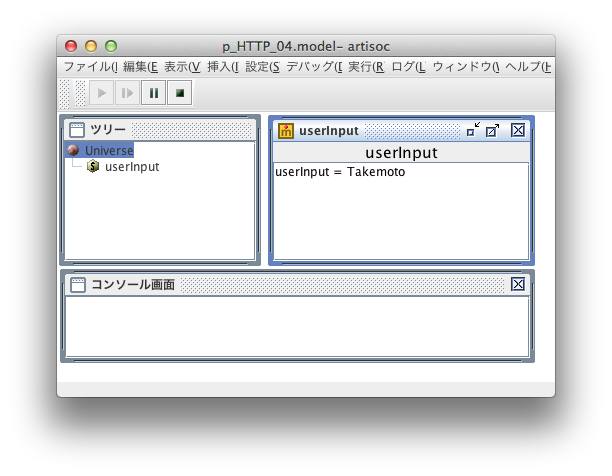Pause the simulation with the pause button
The width and height of the screenshot is (612, 476).
point(153,94)
